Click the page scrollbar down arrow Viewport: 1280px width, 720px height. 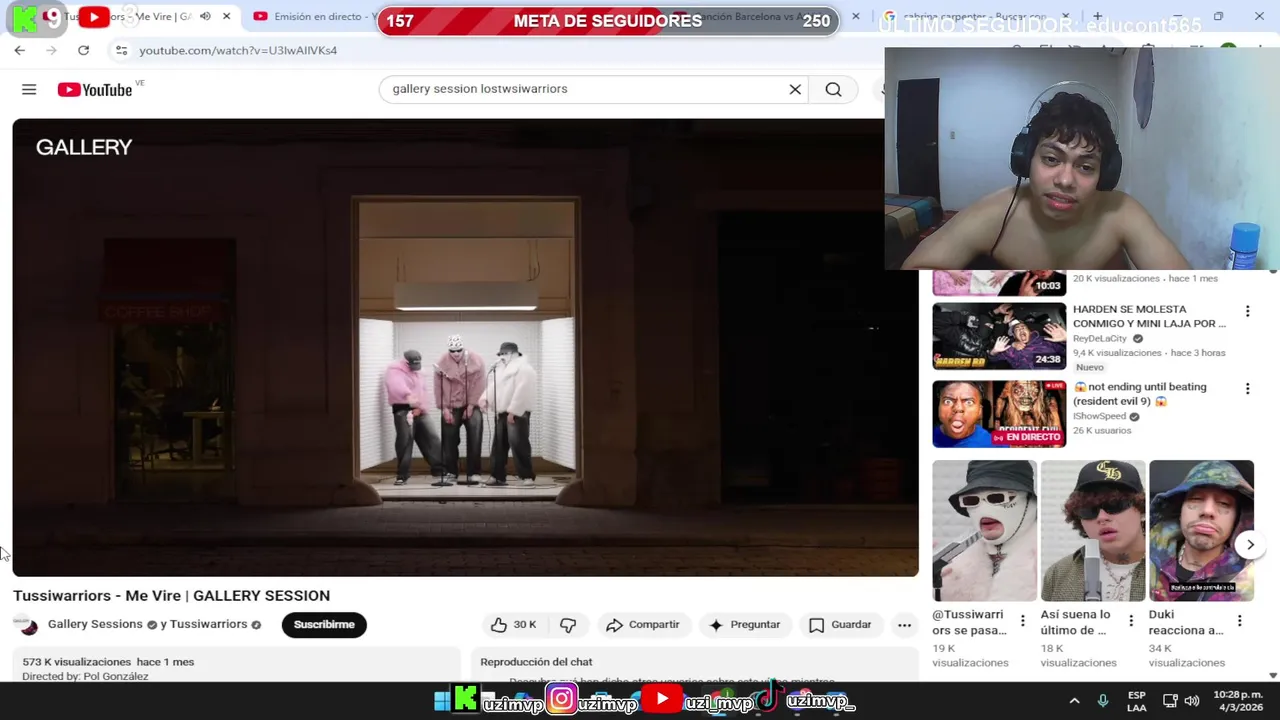pos(1273,676)
